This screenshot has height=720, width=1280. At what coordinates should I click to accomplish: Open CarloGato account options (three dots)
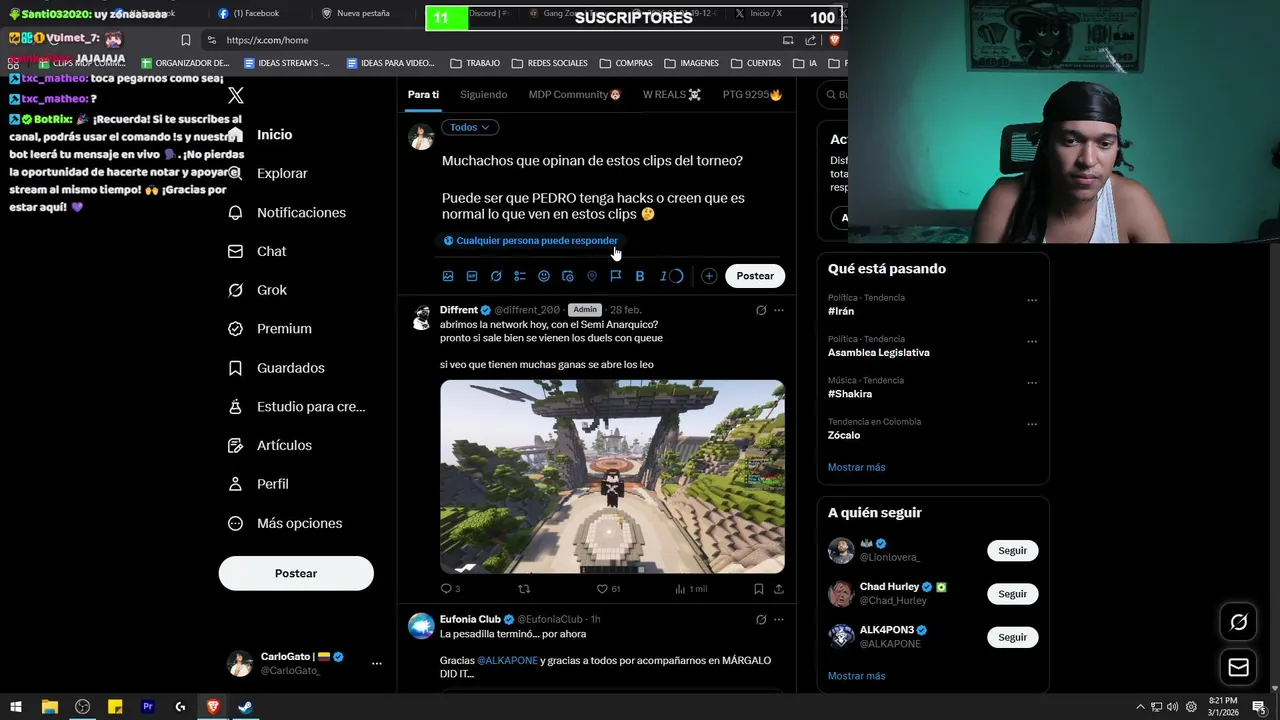pos(377,663)
